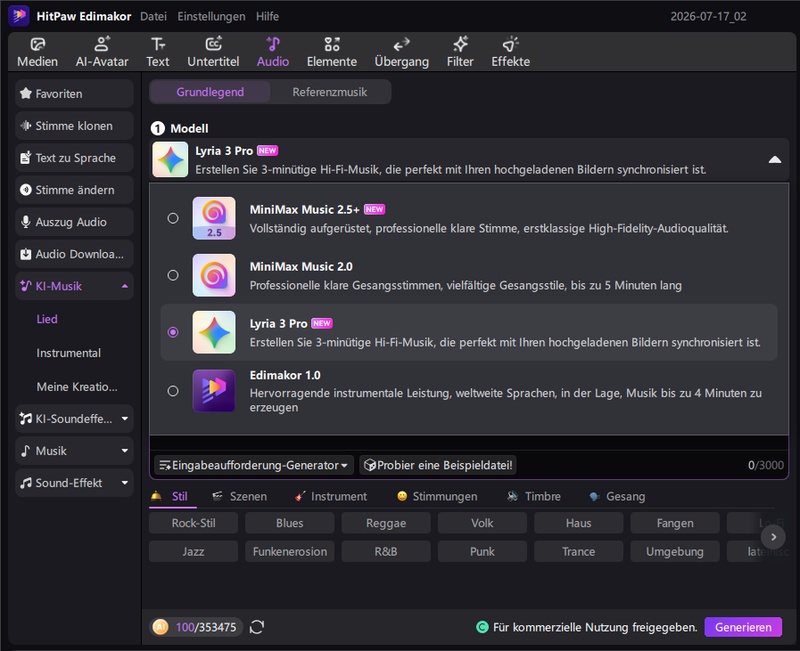
Task: Select the Instrument tag tab
Action: tap(331, 497)
